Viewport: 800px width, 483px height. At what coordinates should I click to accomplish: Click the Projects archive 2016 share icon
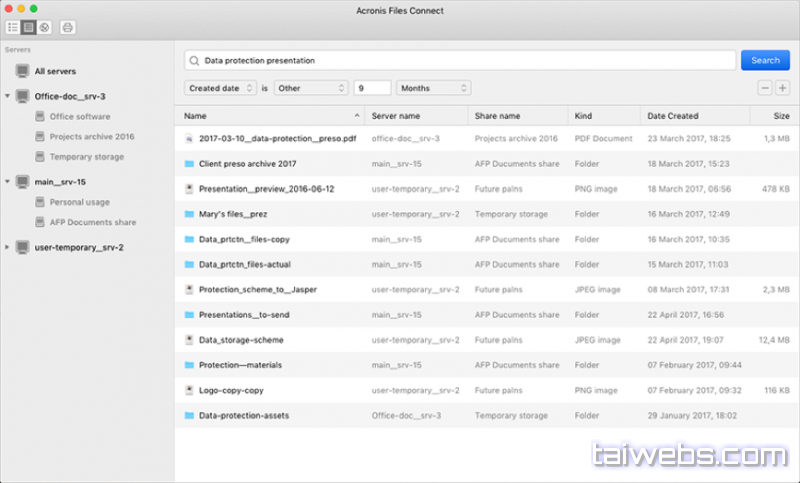point(39,137)
